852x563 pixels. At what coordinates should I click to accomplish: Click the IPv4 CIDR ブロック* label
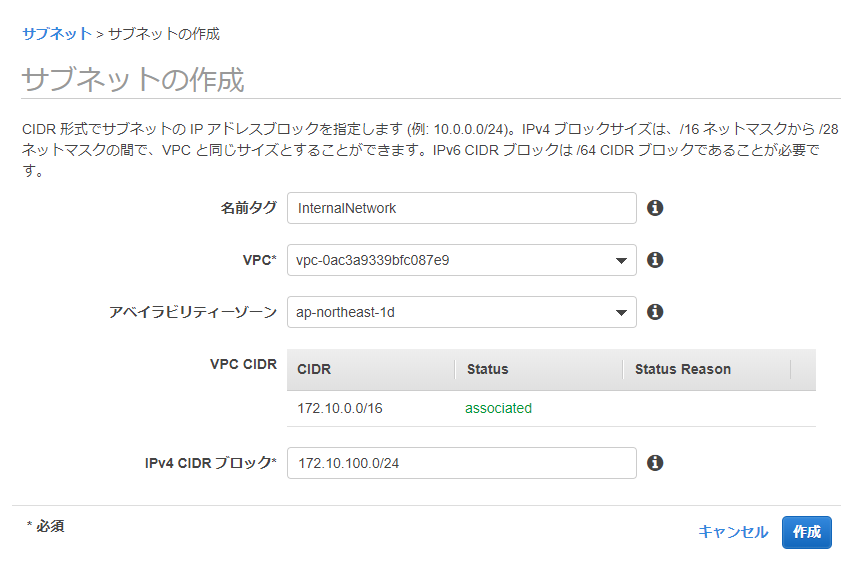pos(211,463)
